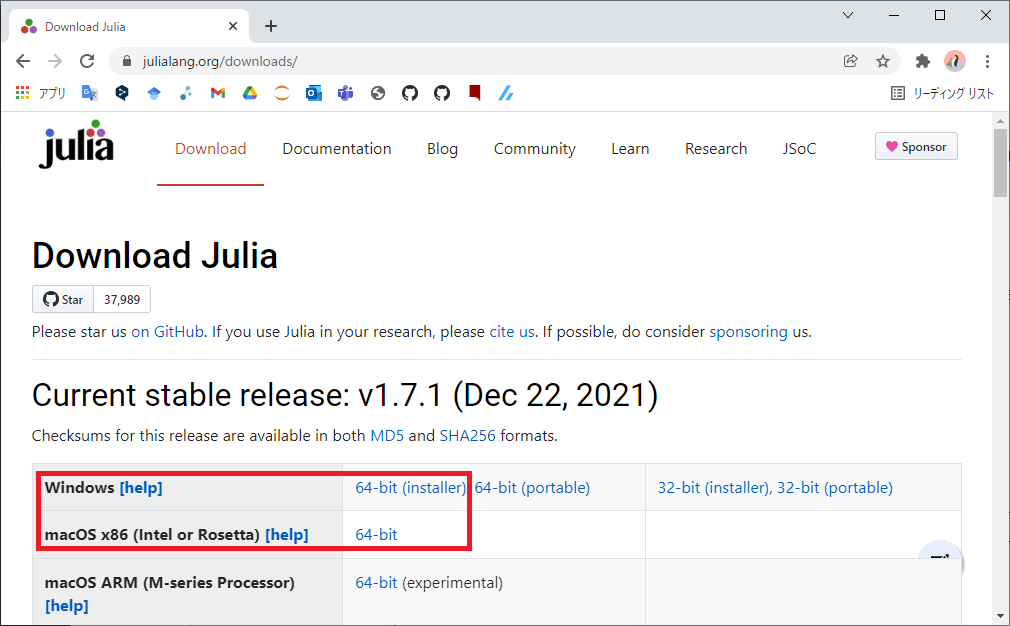
Task: Follow the "on GitHub" link
Action: point(167,332)
